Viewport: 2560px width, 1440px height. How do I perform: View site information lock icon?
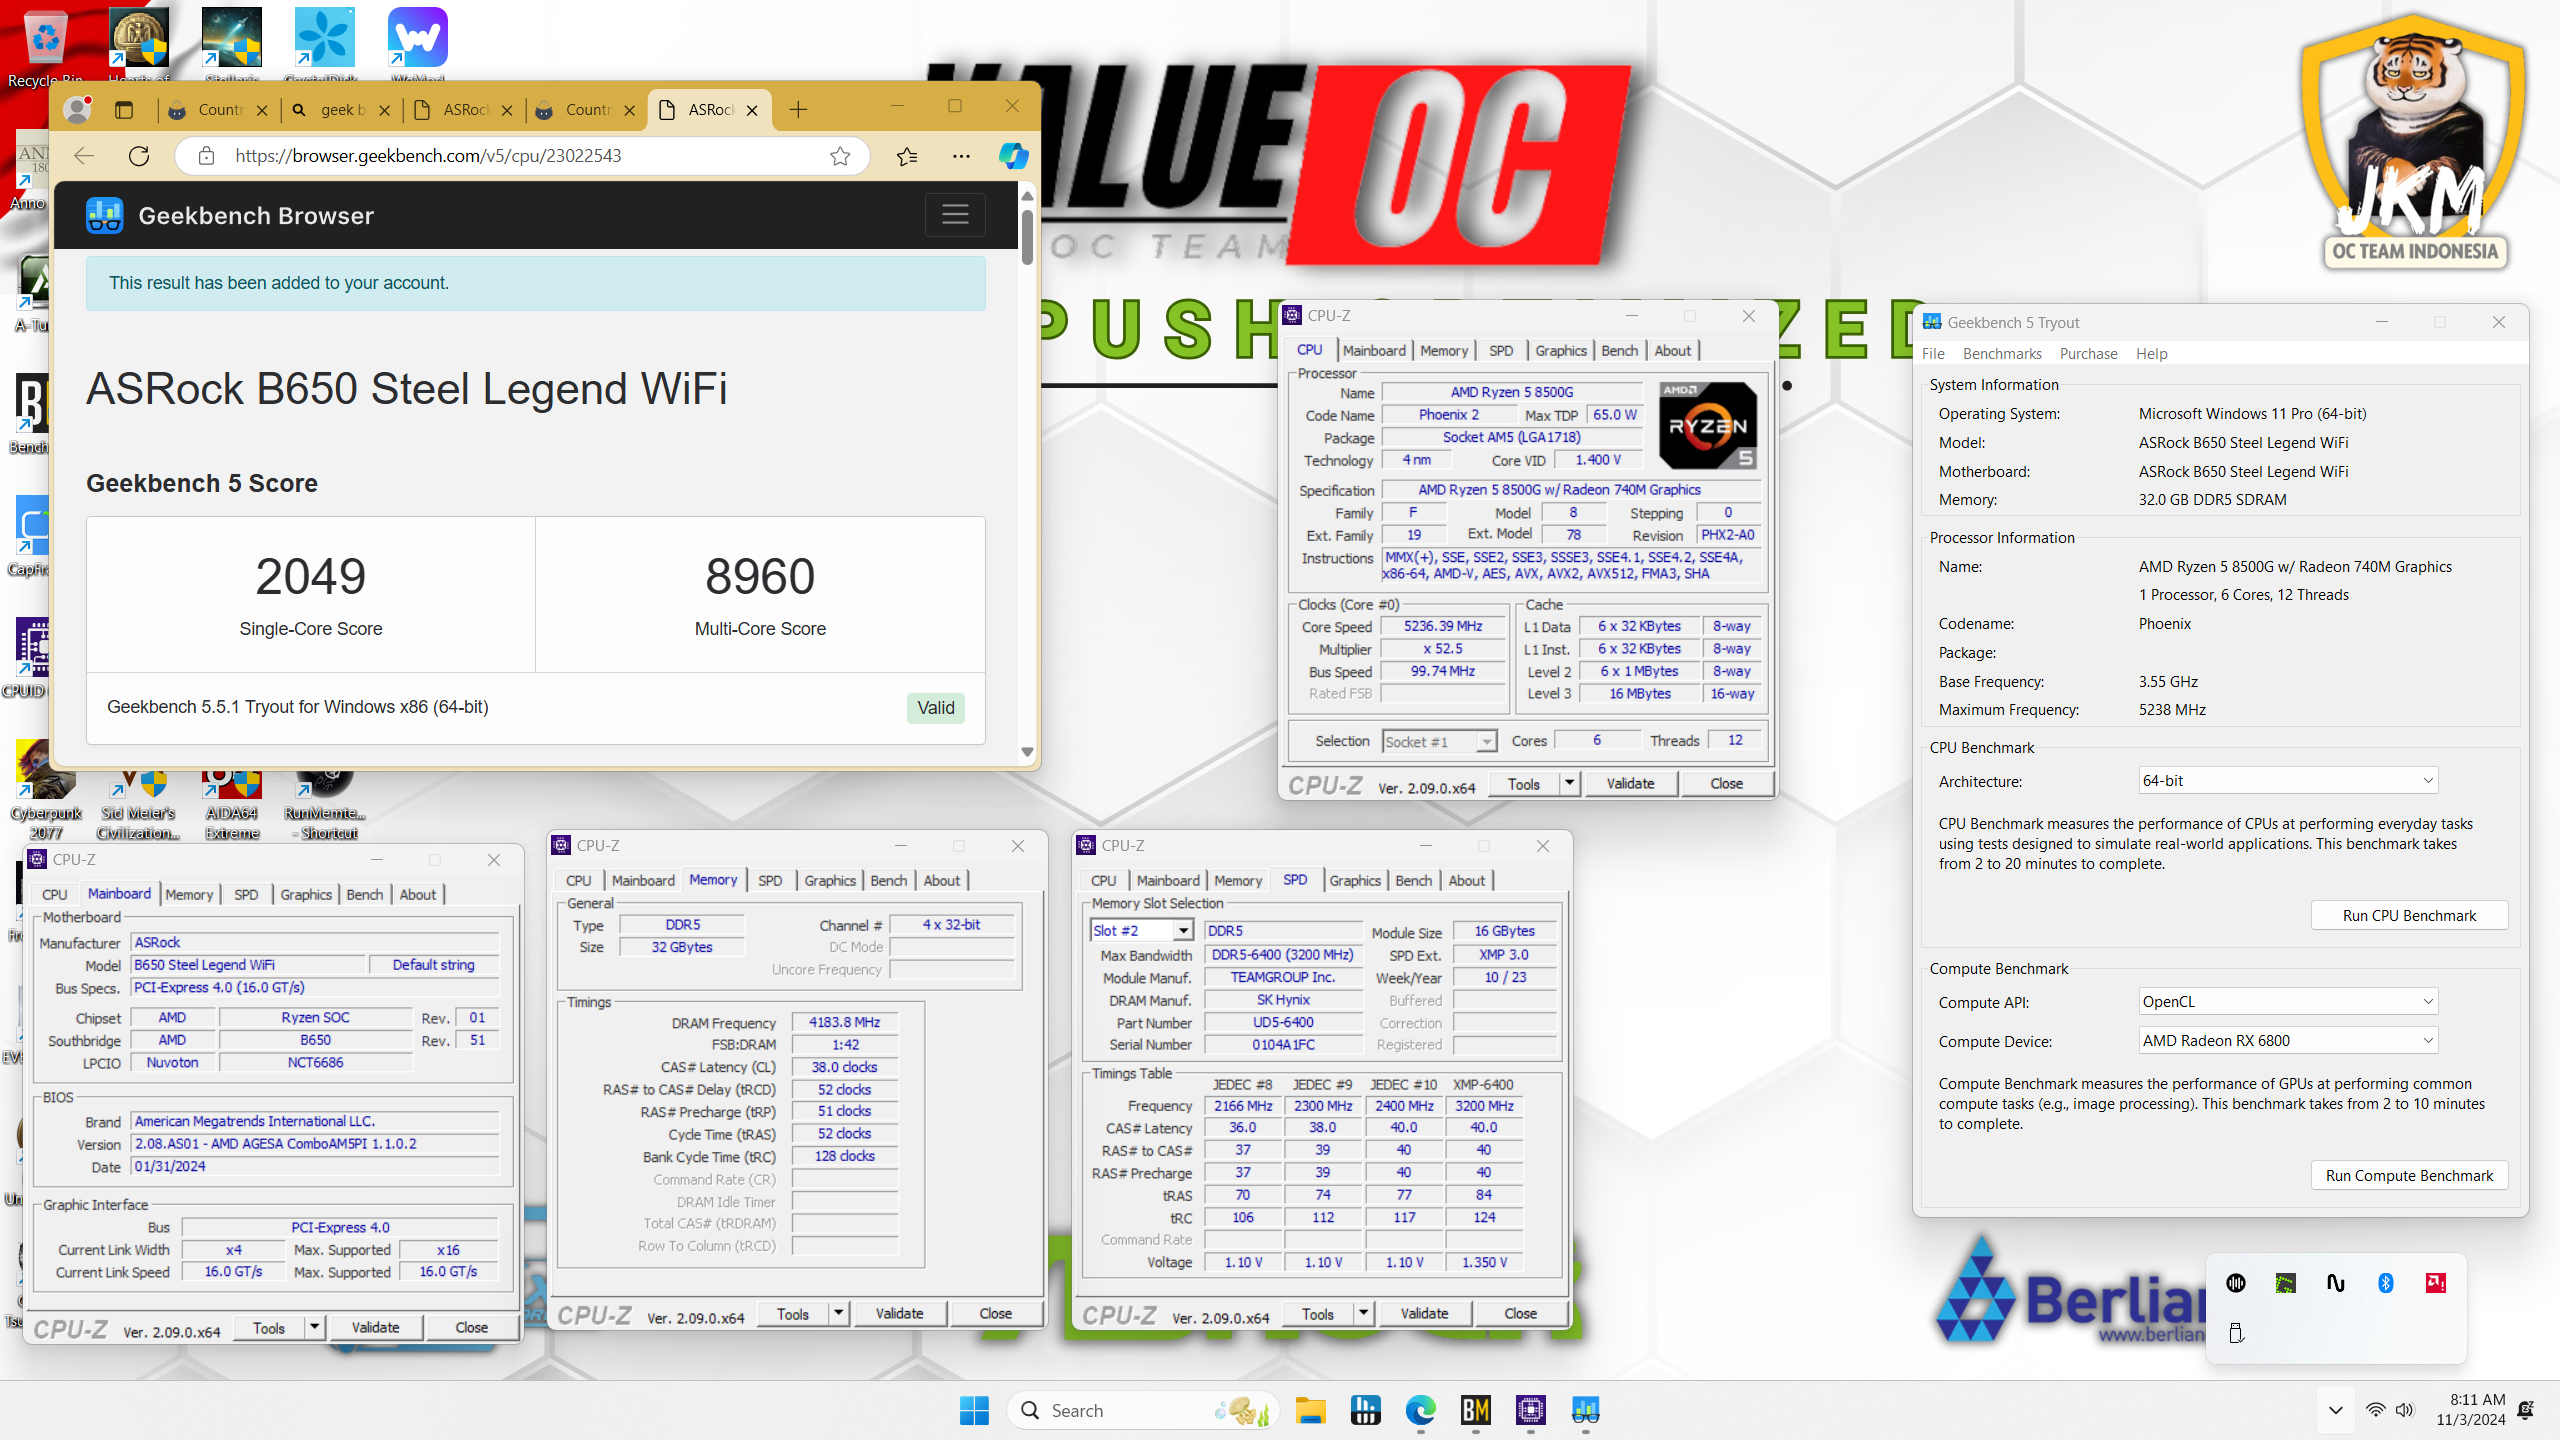point(206,156)
